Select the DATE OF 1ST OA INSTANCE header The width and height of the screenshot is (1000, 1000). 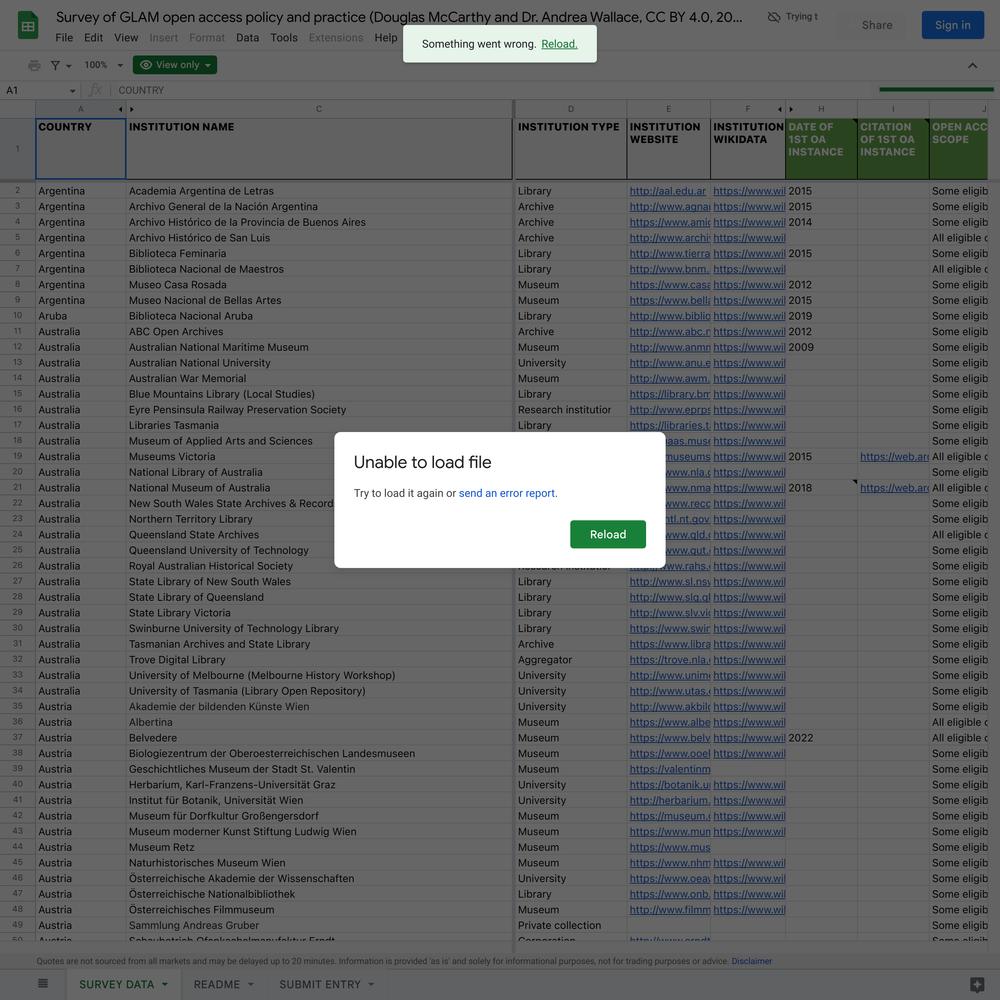click(821, 149)
